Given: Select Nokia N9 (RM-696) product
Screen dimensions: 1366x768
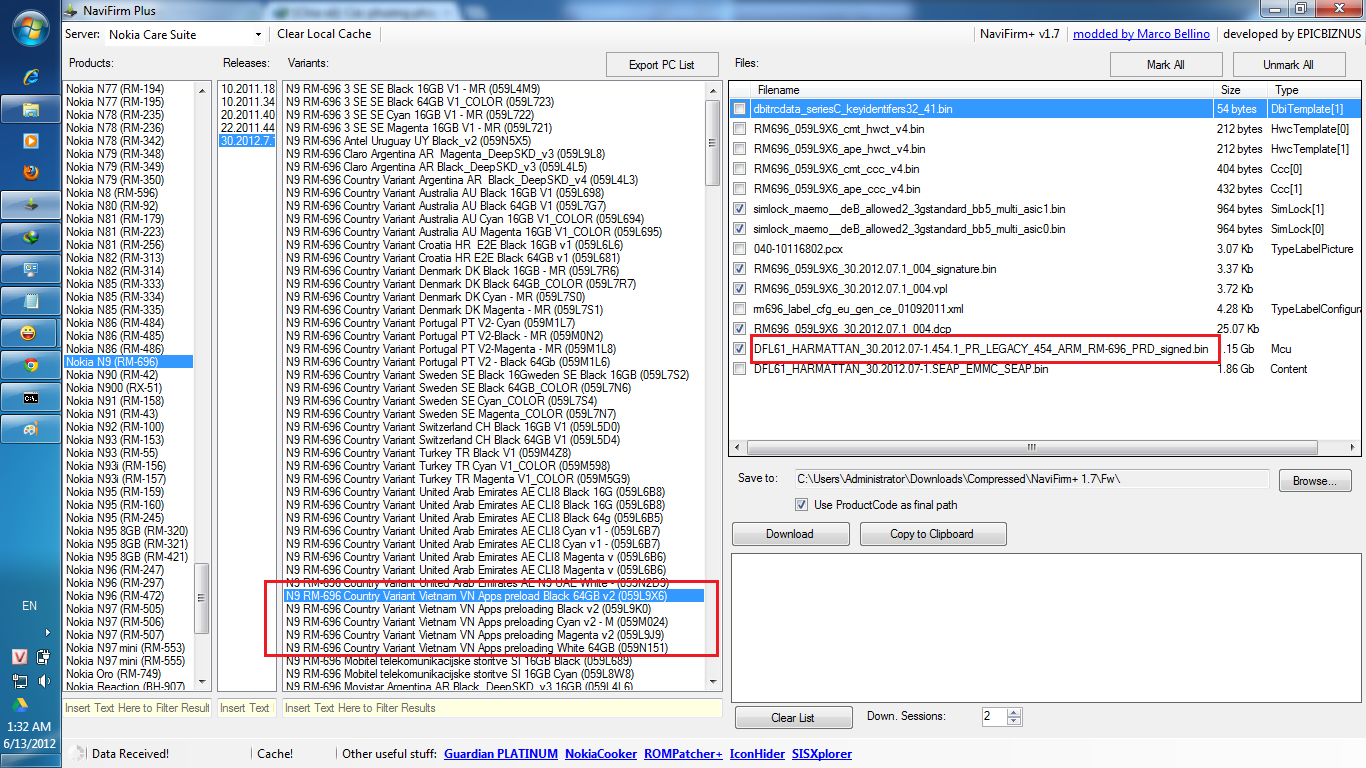Looking at the screenshot, I should click(x=128, y=362).
